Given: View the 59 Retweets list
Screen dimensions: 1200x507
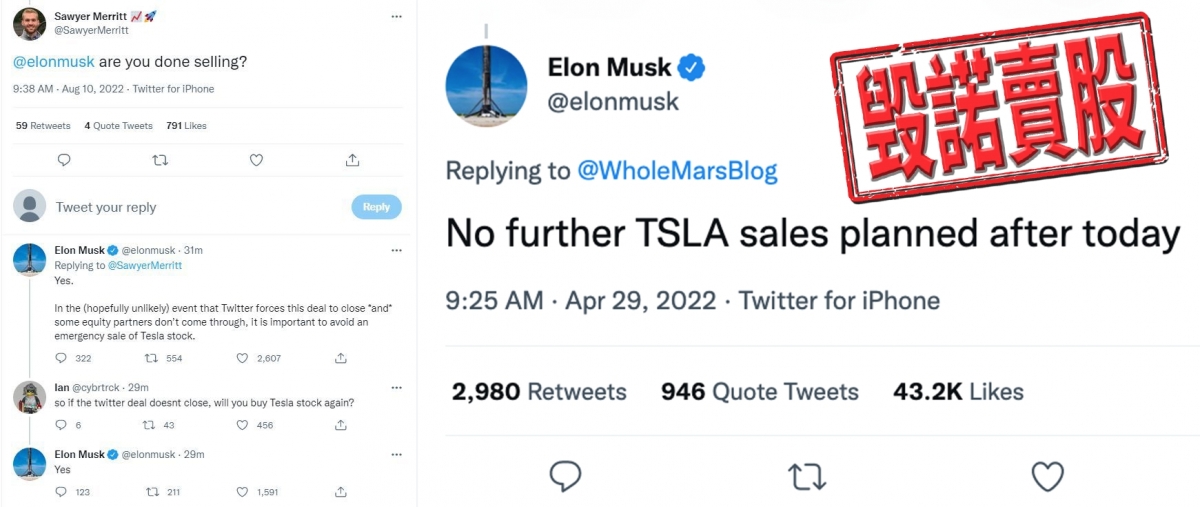Looking at the screenshot, I should [43, 126].
